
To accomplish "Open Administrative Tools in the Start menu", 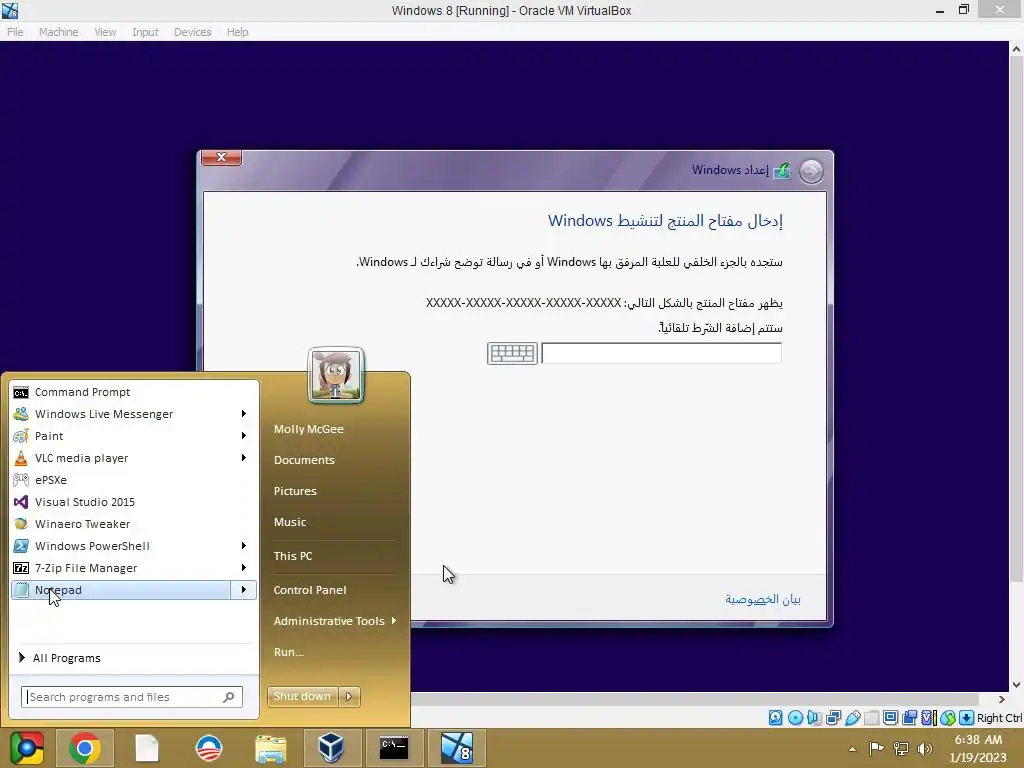I will [x=335, y=621].
